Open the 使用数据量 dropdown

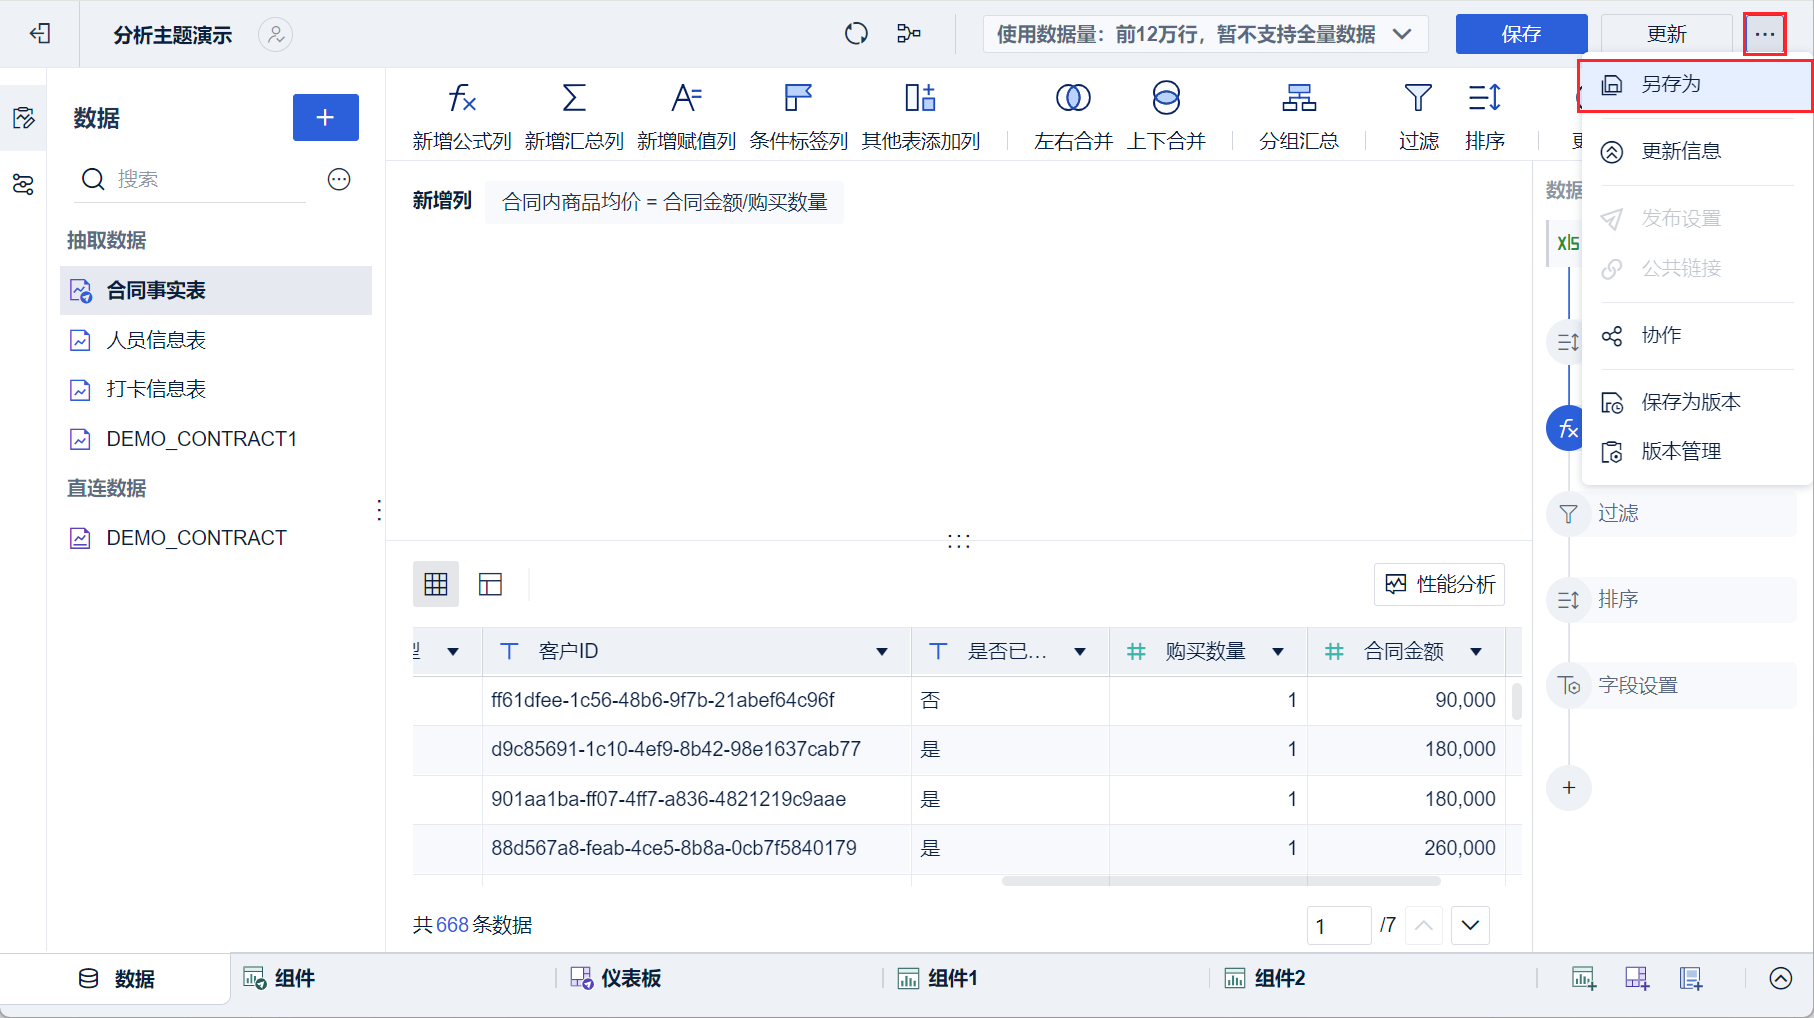click(1204, 34)
